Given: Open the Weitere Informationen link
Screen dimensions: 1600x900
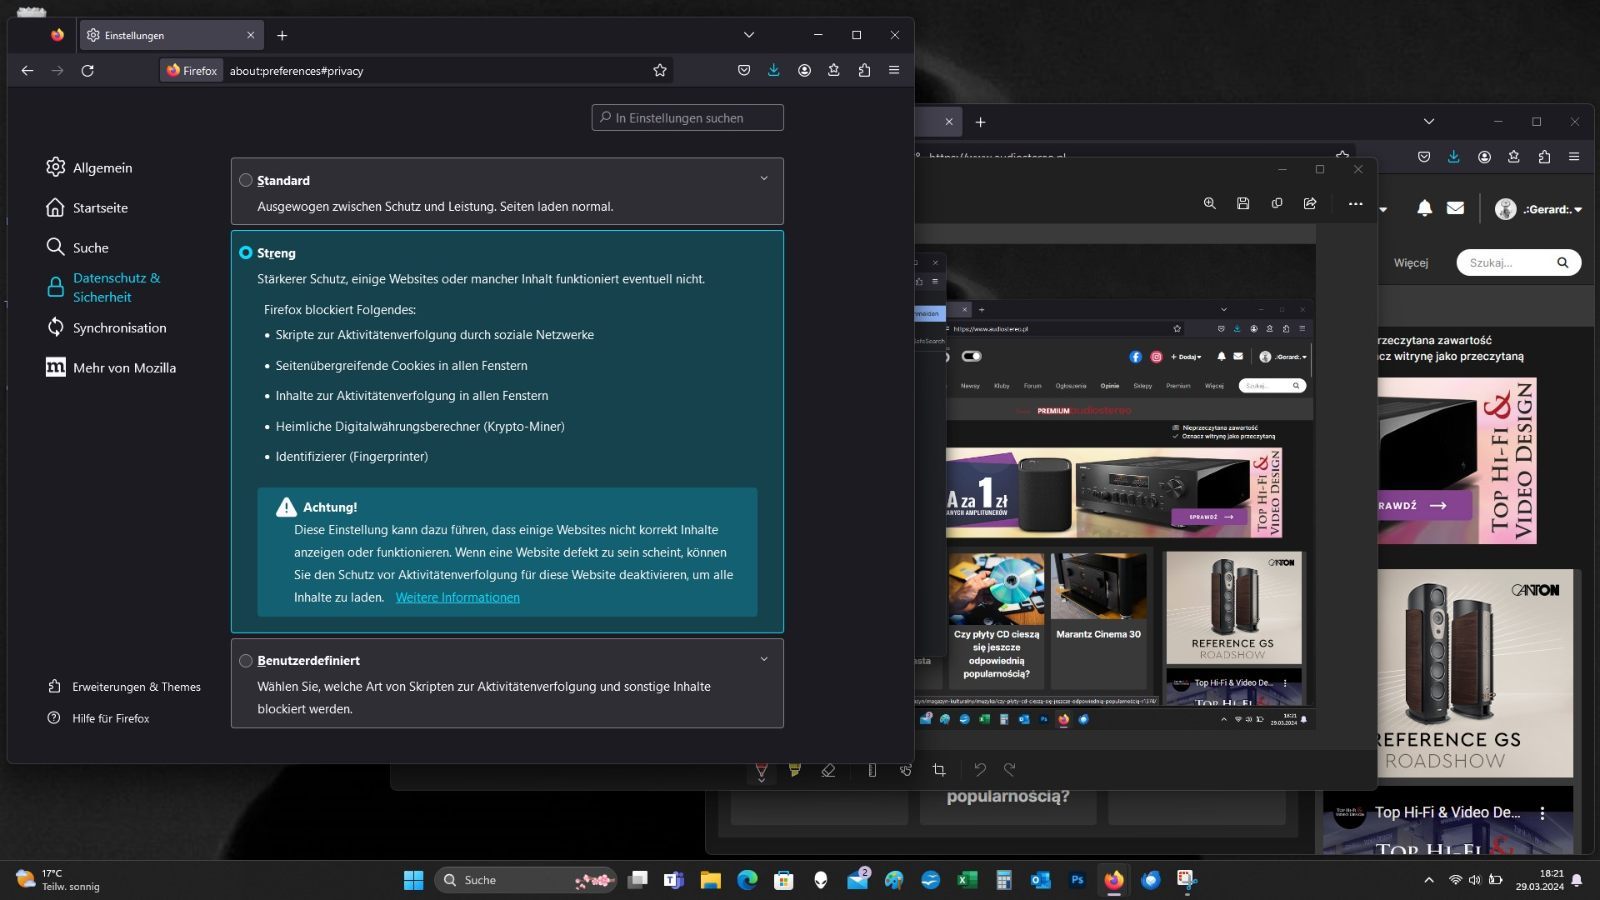Looking at the screenshot, I should pos(458,597).
